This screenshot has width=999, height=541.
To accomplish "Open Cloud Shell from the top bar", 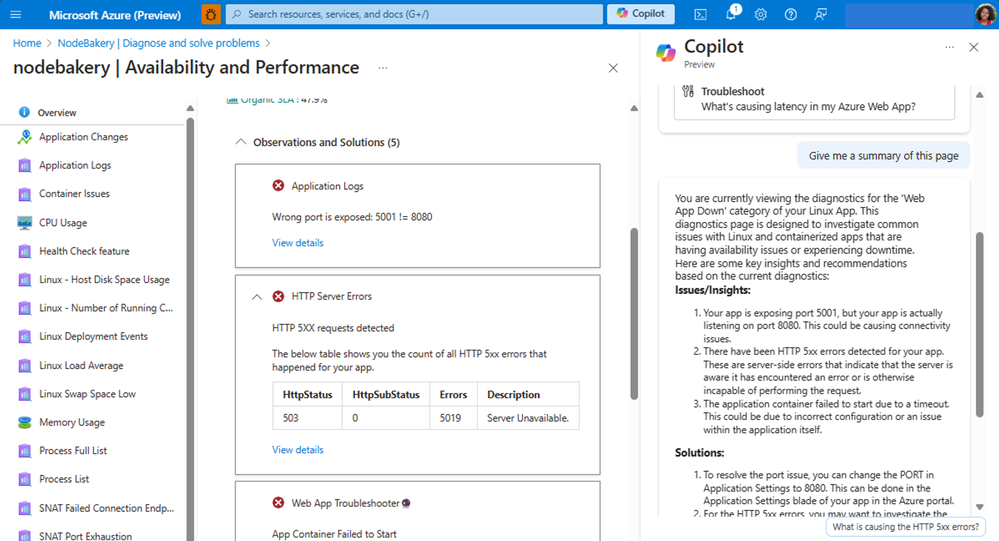I will click(700, 14).
